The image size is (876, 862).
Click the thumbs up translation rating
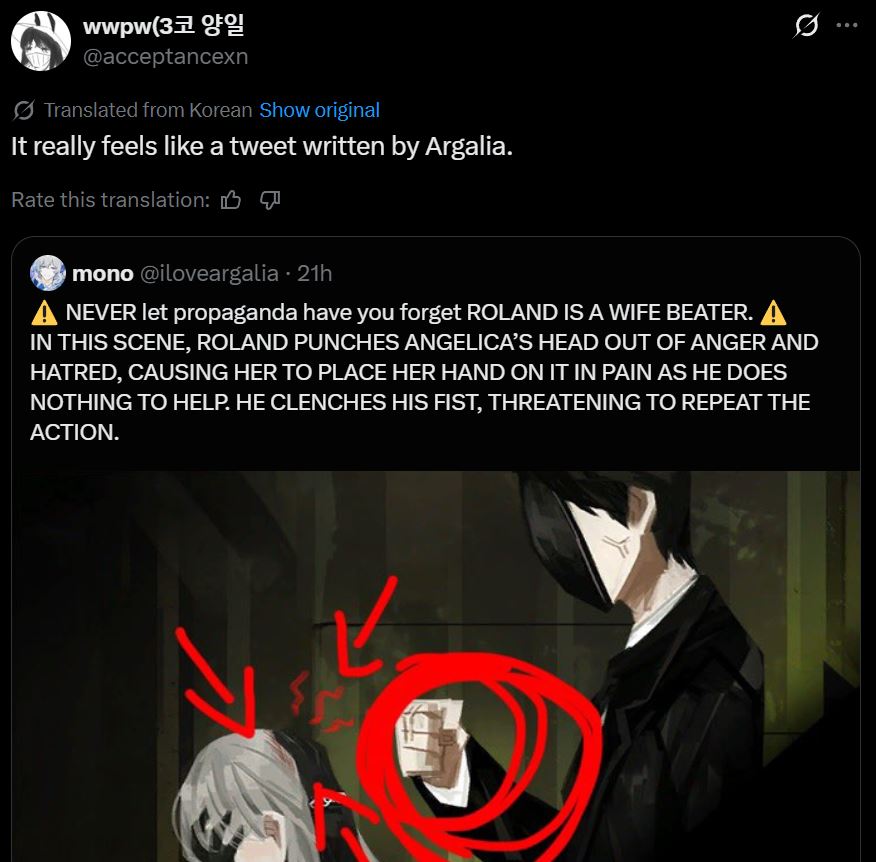click(x=231, y=199)
